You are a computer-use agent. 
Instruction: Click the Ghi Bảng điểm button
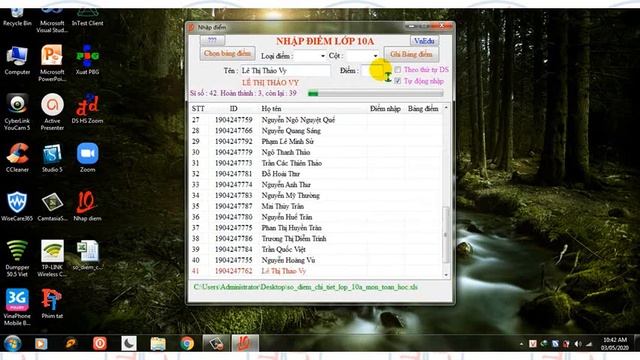411,54
